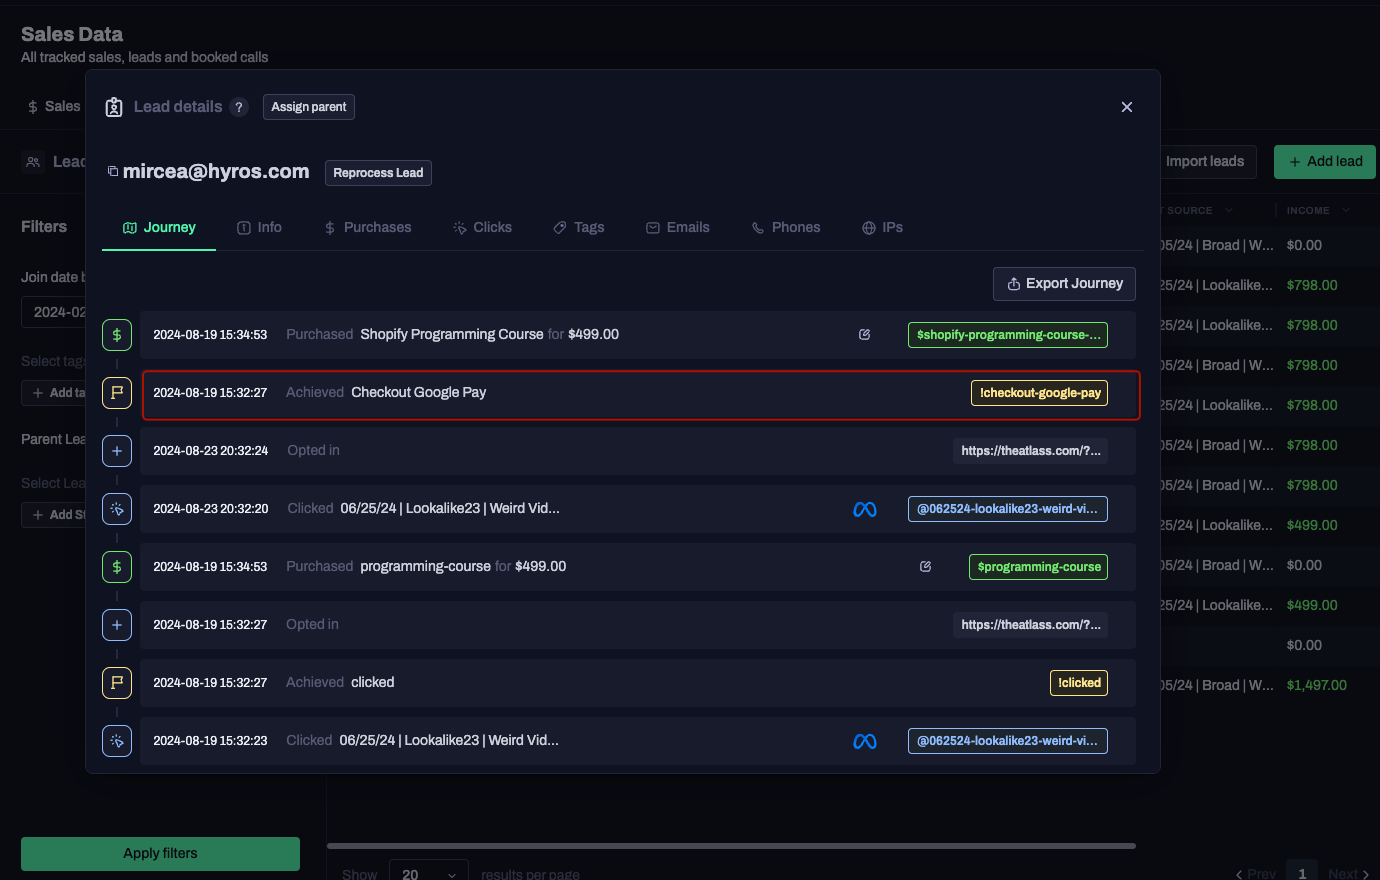Screen dimensions: 1380x880
Task: Click the Lead details clipboard icon
Action: (114, 107)
